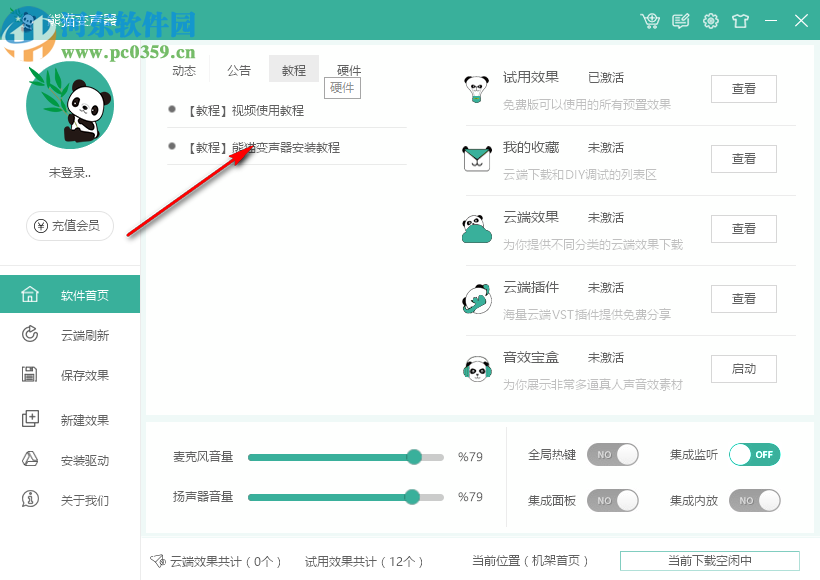Enable the 集成面板 toggle

[613, 501]
